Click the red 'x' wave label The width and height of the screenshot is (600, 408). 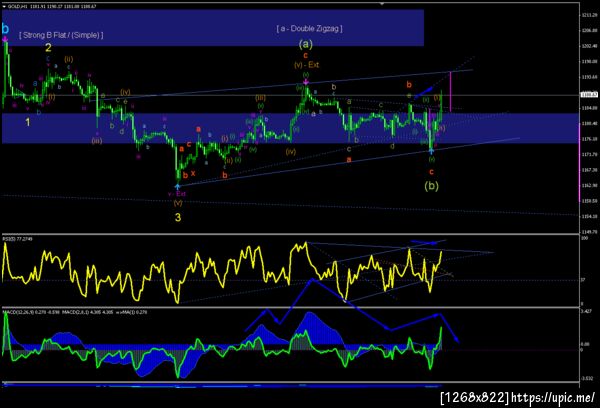click(x=193, y=173)
